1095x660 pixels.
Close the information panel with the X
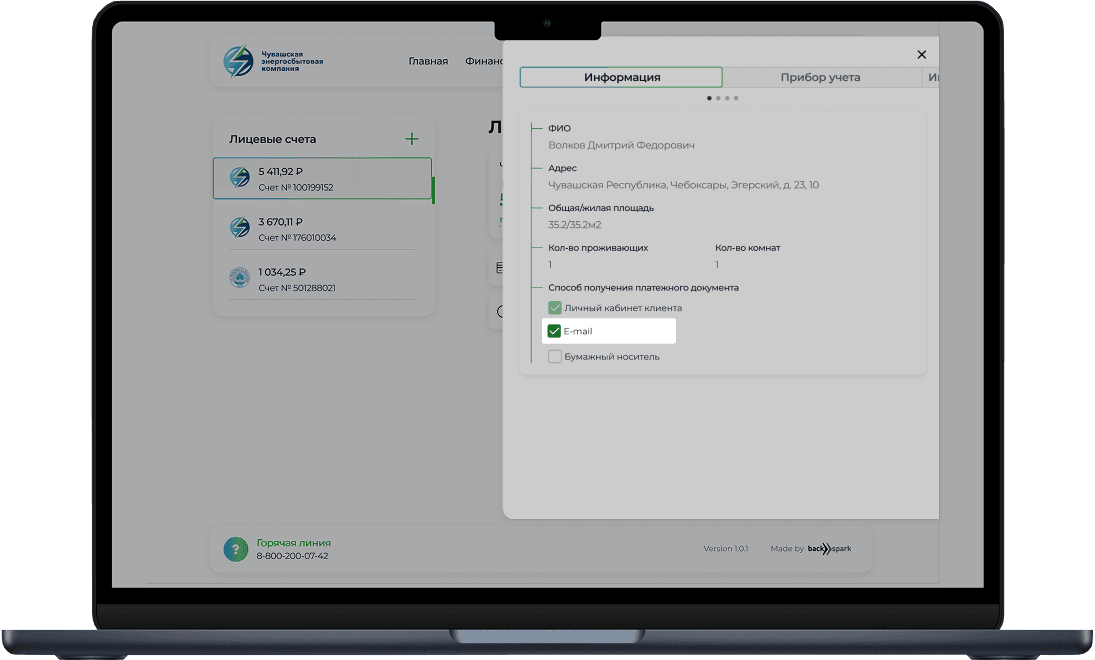[x=921, y=55]
